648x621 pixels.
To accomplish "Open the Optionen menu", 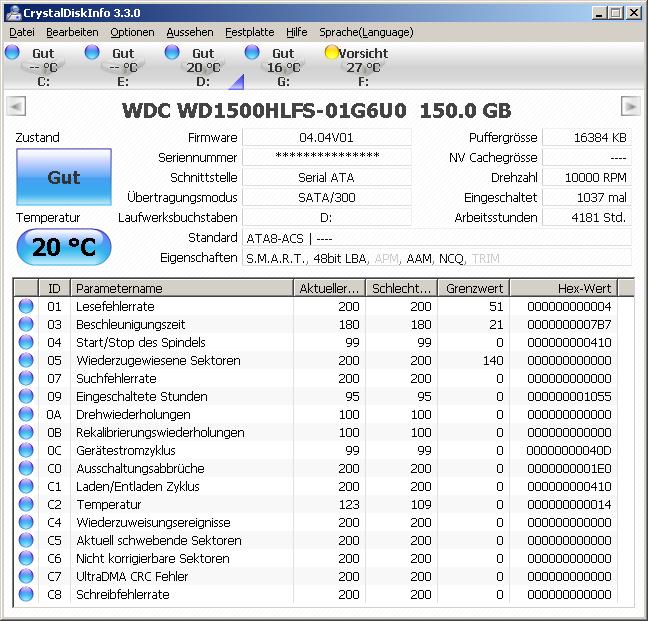I will (132, 32).
